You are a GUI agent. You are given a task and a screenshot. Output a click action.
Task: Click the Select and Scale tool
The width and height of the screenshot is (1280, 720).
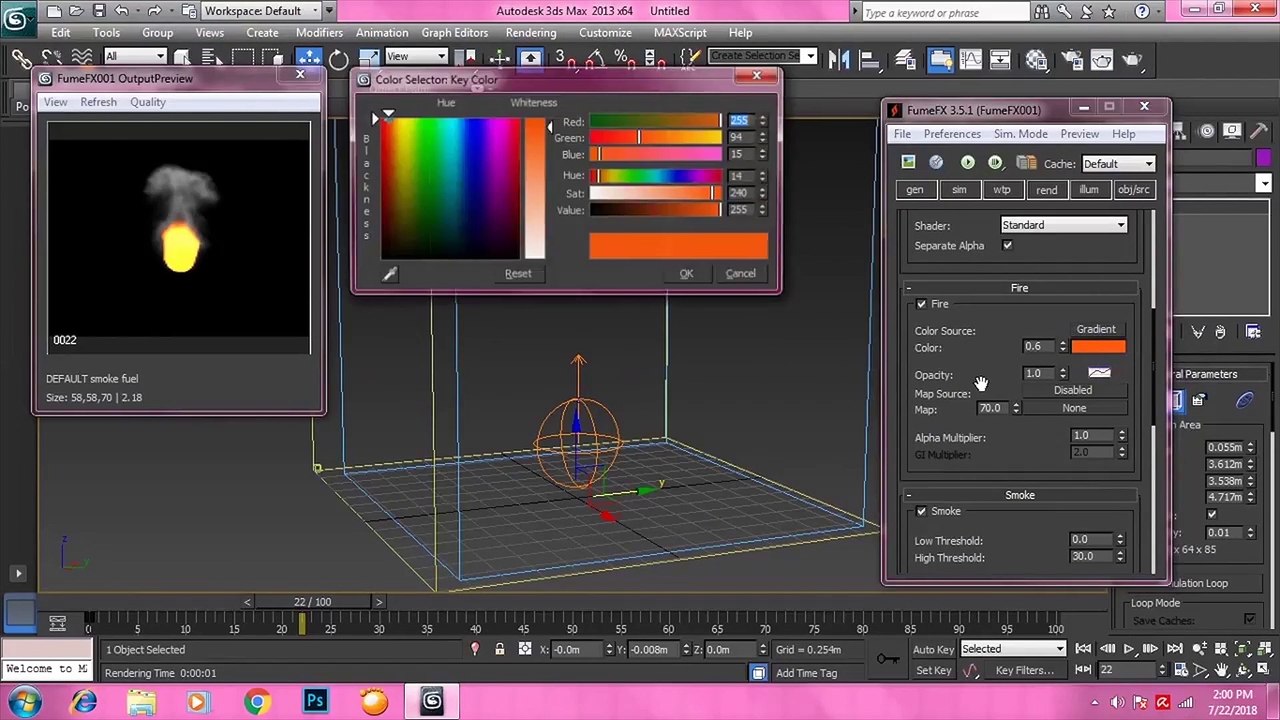[369, 59]
